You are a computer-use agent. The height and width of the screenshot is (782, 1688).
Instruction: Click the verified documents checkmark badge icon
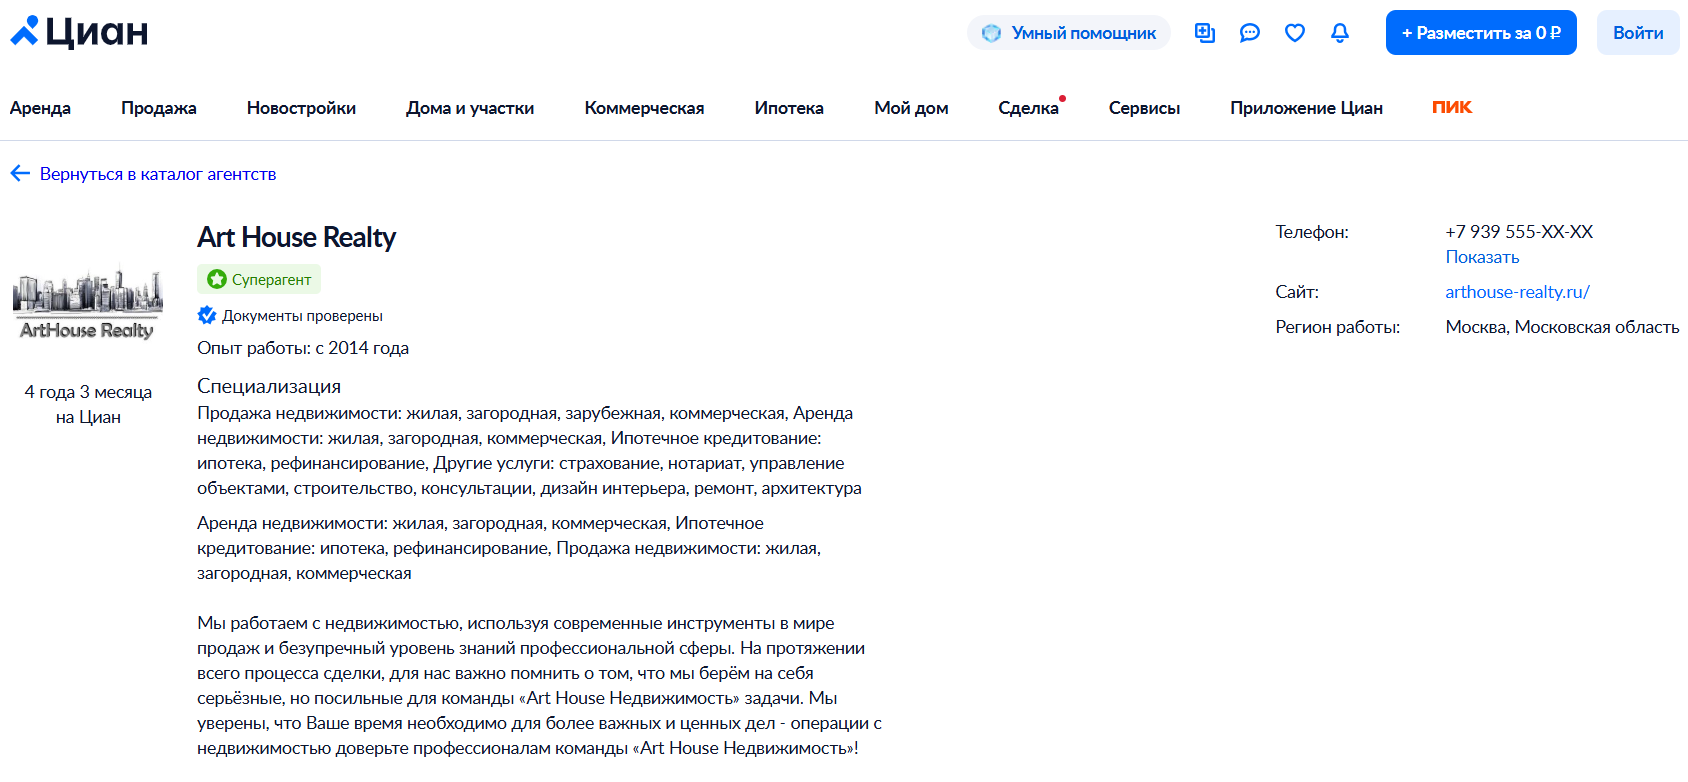[x=207, y=315]
